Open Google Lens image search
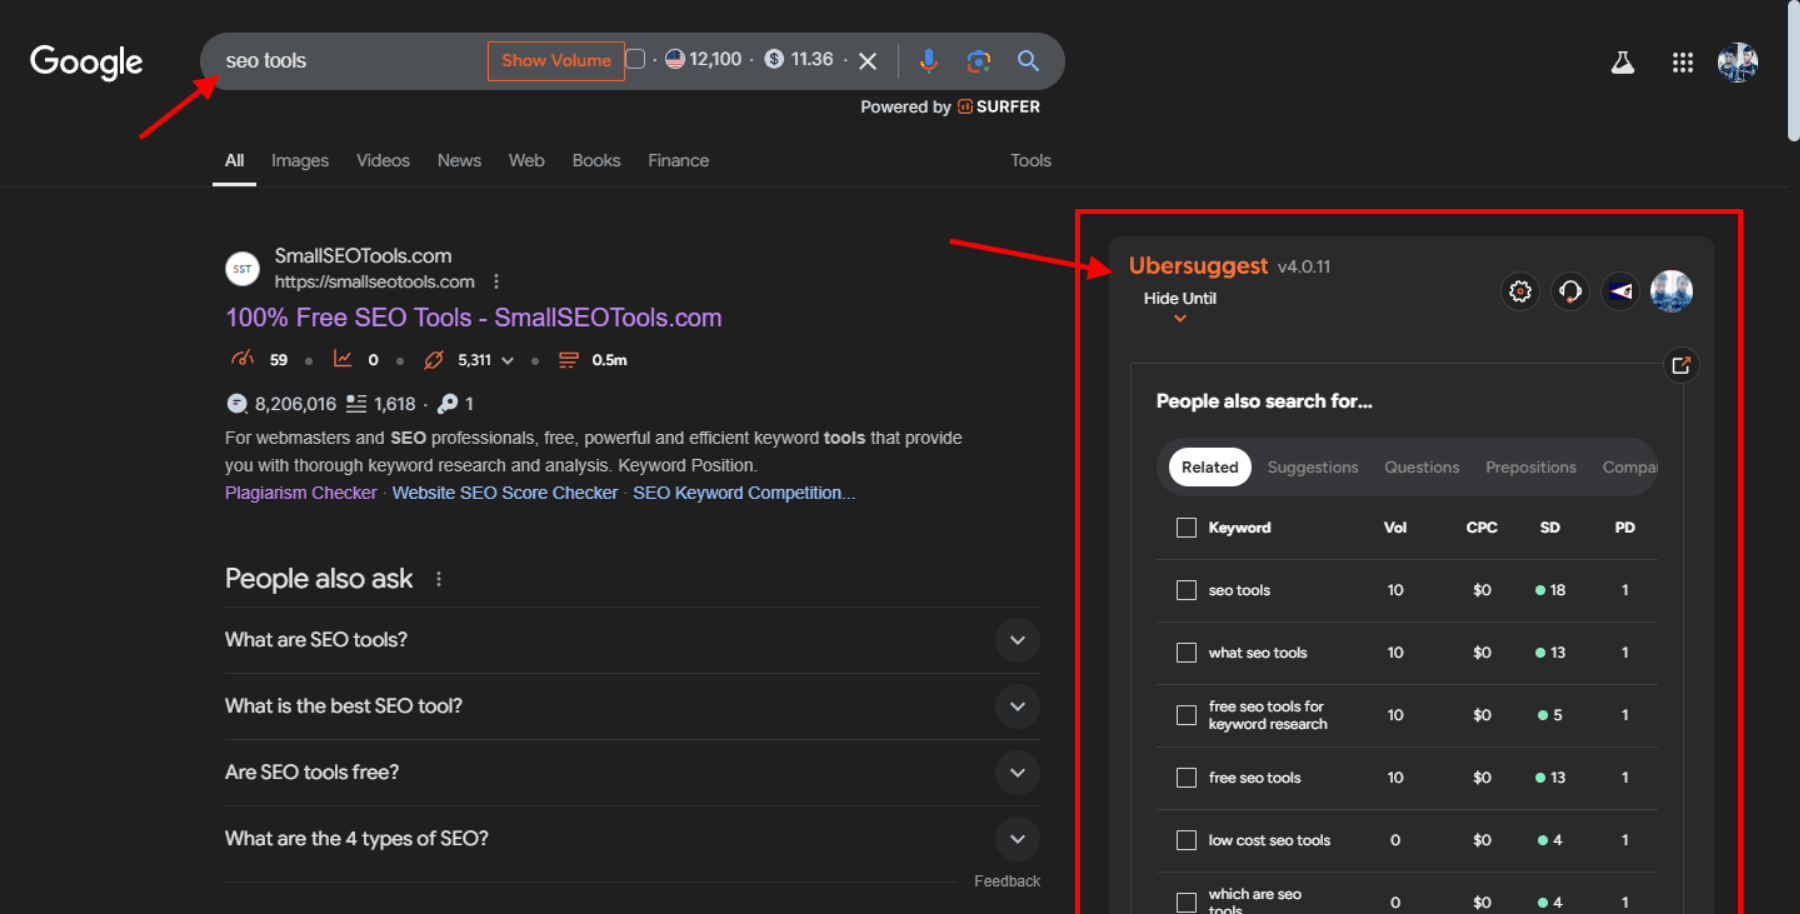 [978, 61]
